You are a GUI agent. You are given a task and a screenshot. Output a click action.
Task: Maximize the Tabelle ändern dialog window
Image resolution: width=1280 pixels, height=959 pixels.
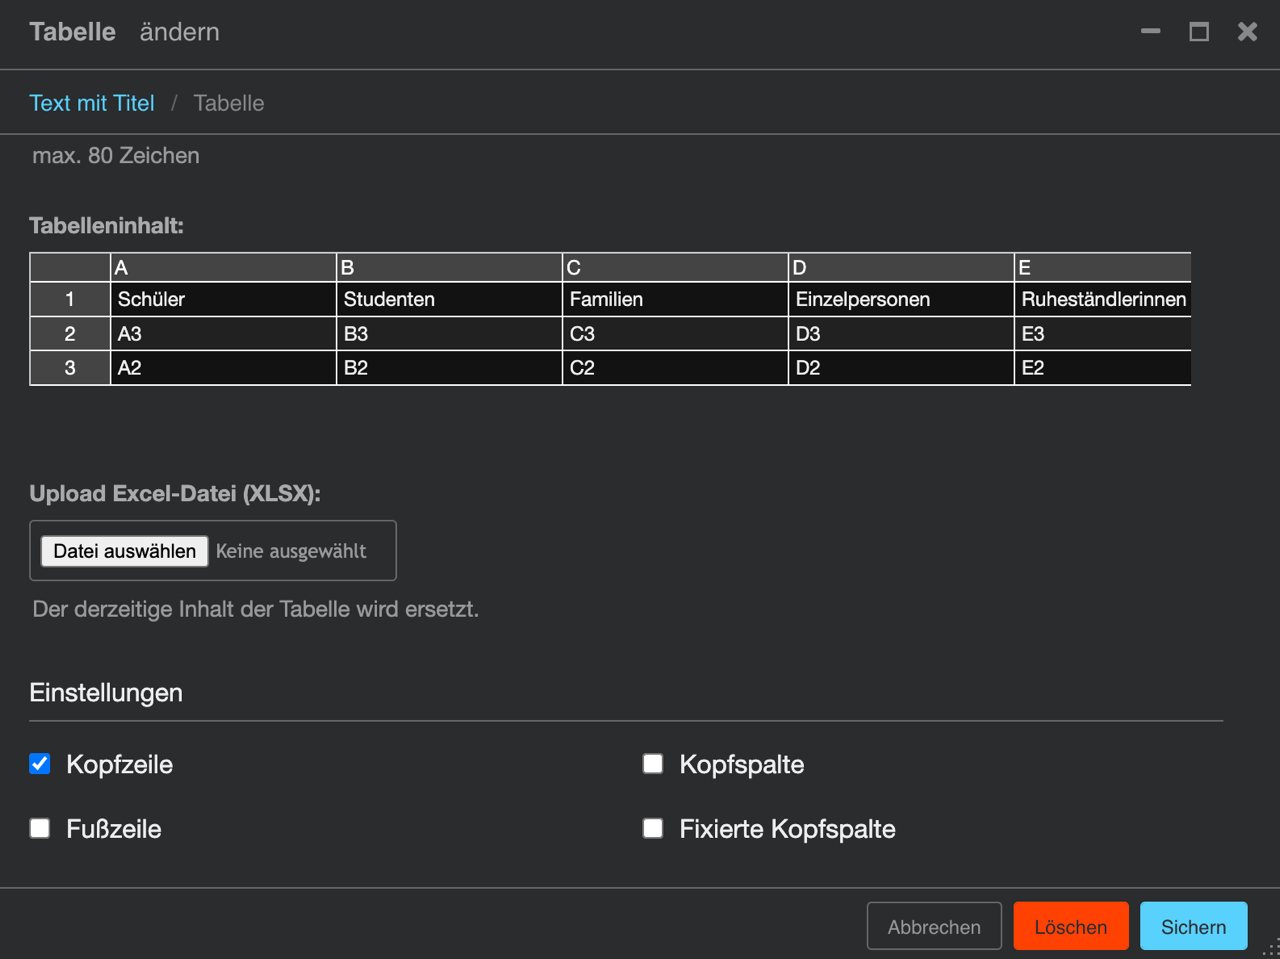(1199, 32)
